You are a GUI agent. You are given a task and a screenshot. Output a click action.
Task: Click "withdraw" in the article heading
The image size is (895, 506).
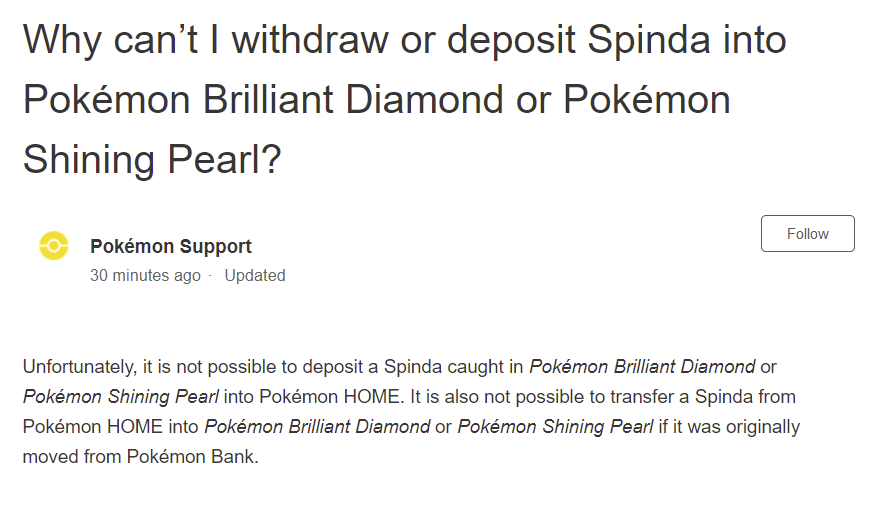tap(311, 40)
